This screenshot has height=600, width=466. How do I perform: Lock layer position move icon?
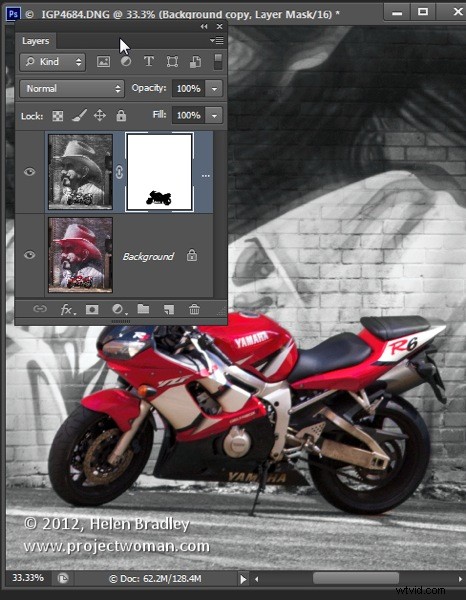(100, 116)
